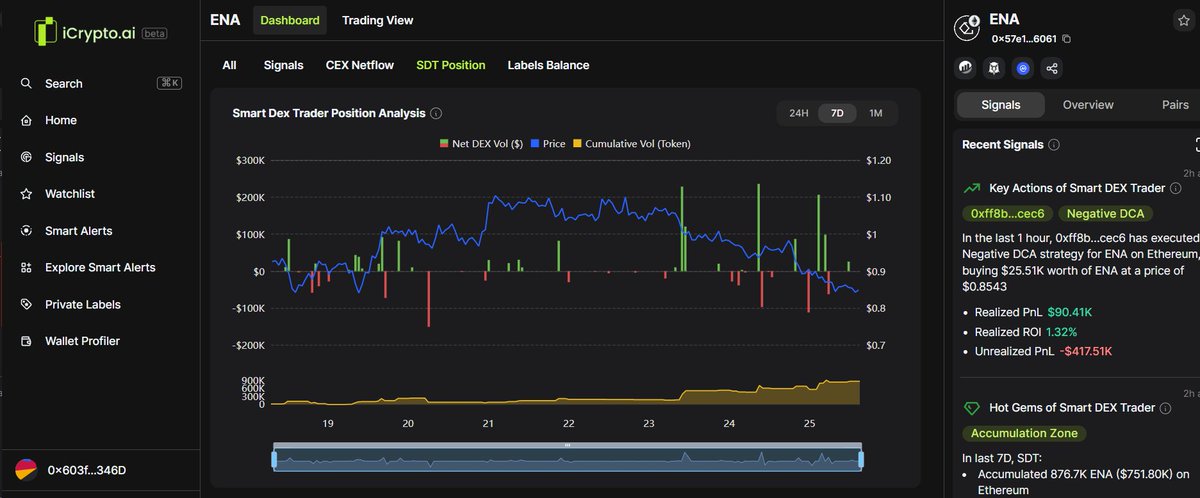Open the Pairs tab in right panel
The width and height of the screenshot is (1200, 498).
(x=1175, y=105)
